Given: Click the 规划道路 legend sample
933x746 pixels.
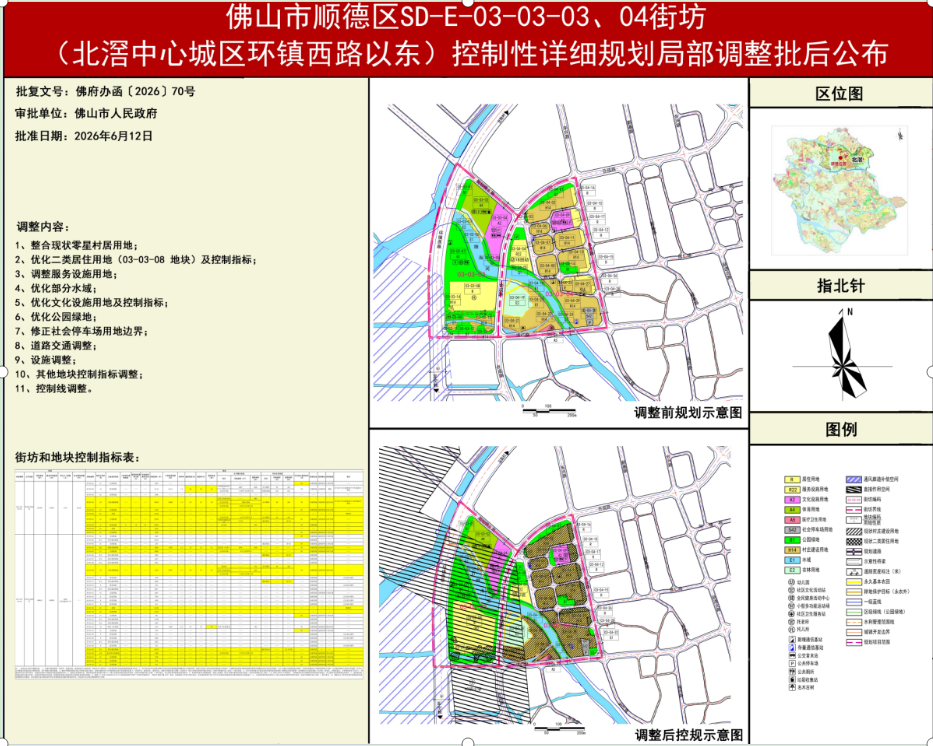Looking at the screenshot, I should (854, 551).
